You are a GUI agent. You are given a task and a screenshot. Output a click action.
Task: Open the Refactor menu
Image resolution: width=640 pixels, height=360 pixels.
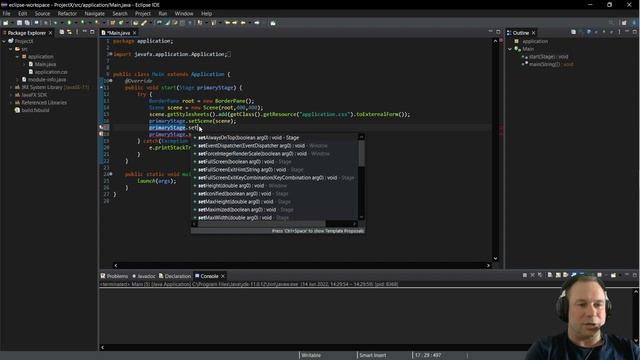(67, 13)
